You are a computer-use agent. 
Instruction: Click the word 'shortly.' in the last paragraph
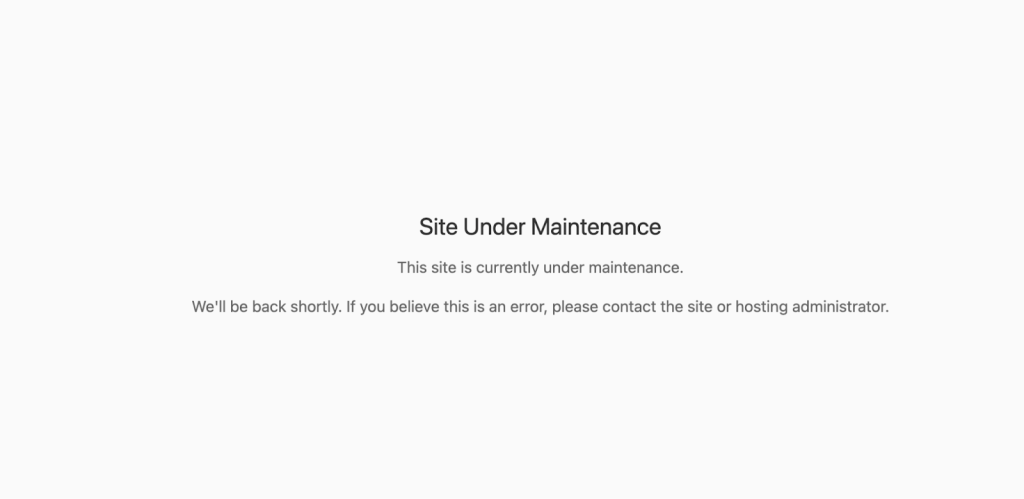[x=316, y=307]
